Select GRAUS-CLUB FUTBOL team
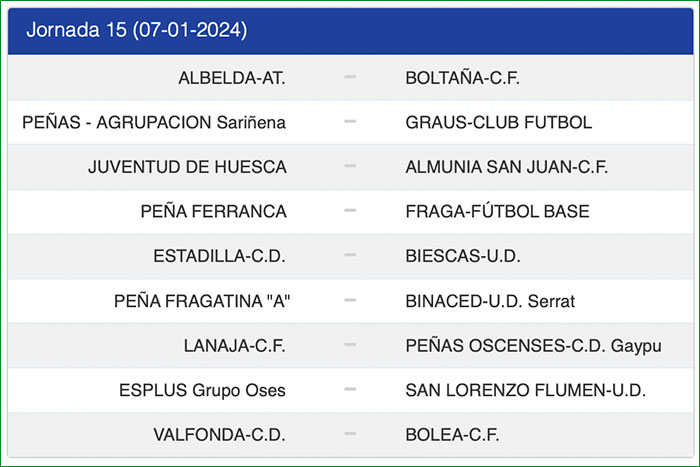 coord(499,123)
